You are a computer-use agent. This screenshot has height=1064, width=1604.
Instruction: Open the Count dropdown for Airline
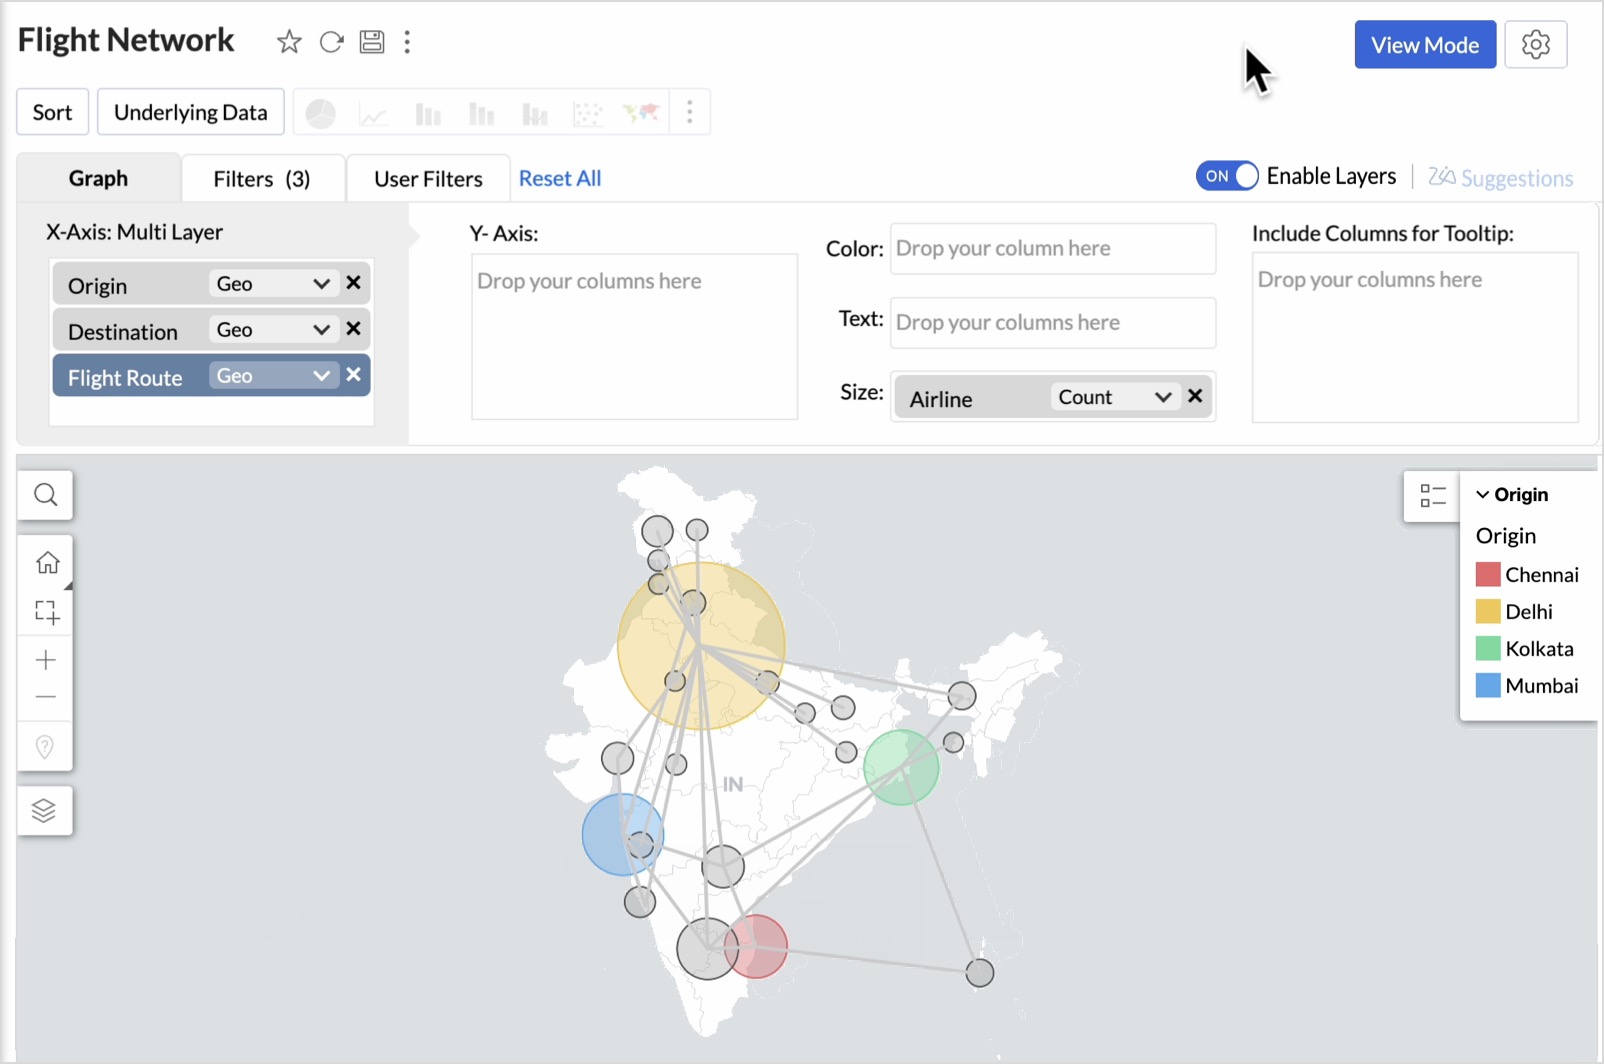(1114, 397)
